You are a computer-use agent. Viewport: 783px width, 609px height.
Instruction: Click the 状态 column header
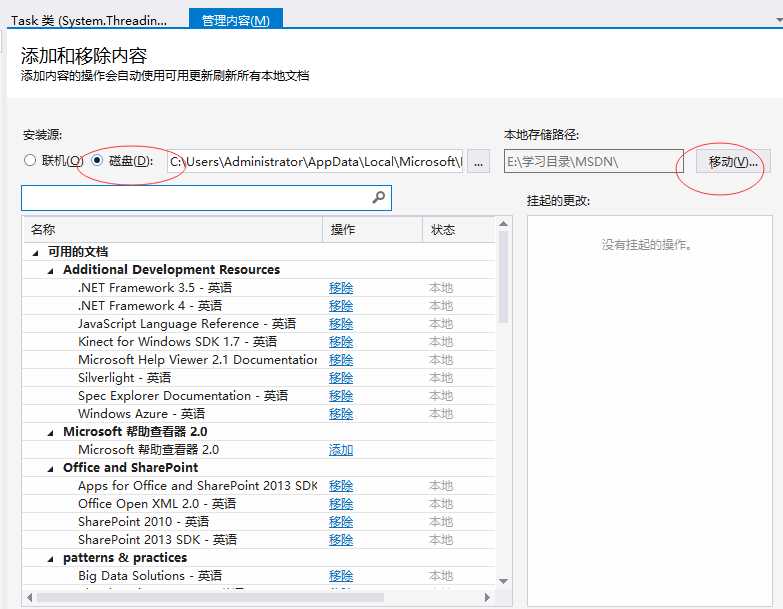[459, 230]
